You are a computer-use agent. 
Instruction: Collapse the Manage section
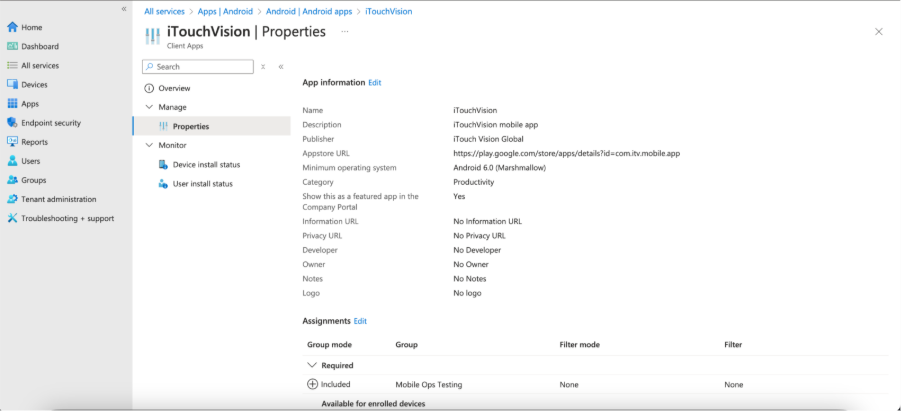pyautogui.click(x=149, y=107)
